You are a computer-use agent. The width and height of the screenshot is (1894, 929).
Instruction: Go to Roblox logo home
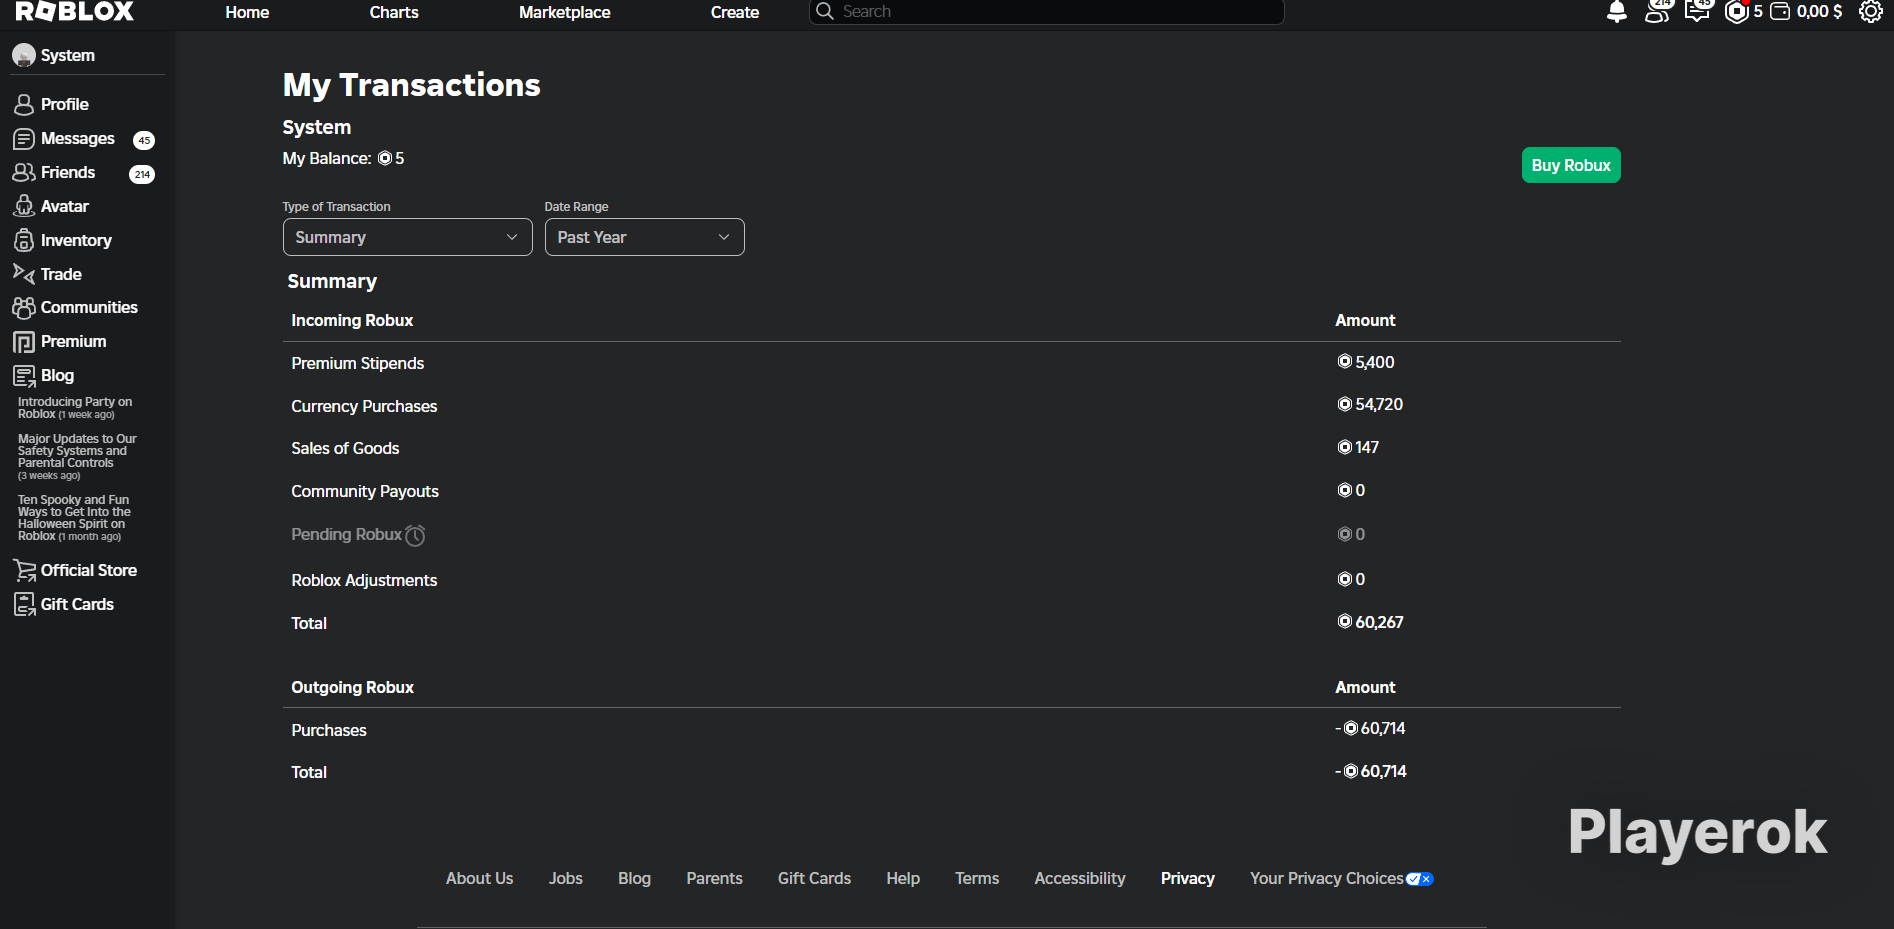coord(75,12)
